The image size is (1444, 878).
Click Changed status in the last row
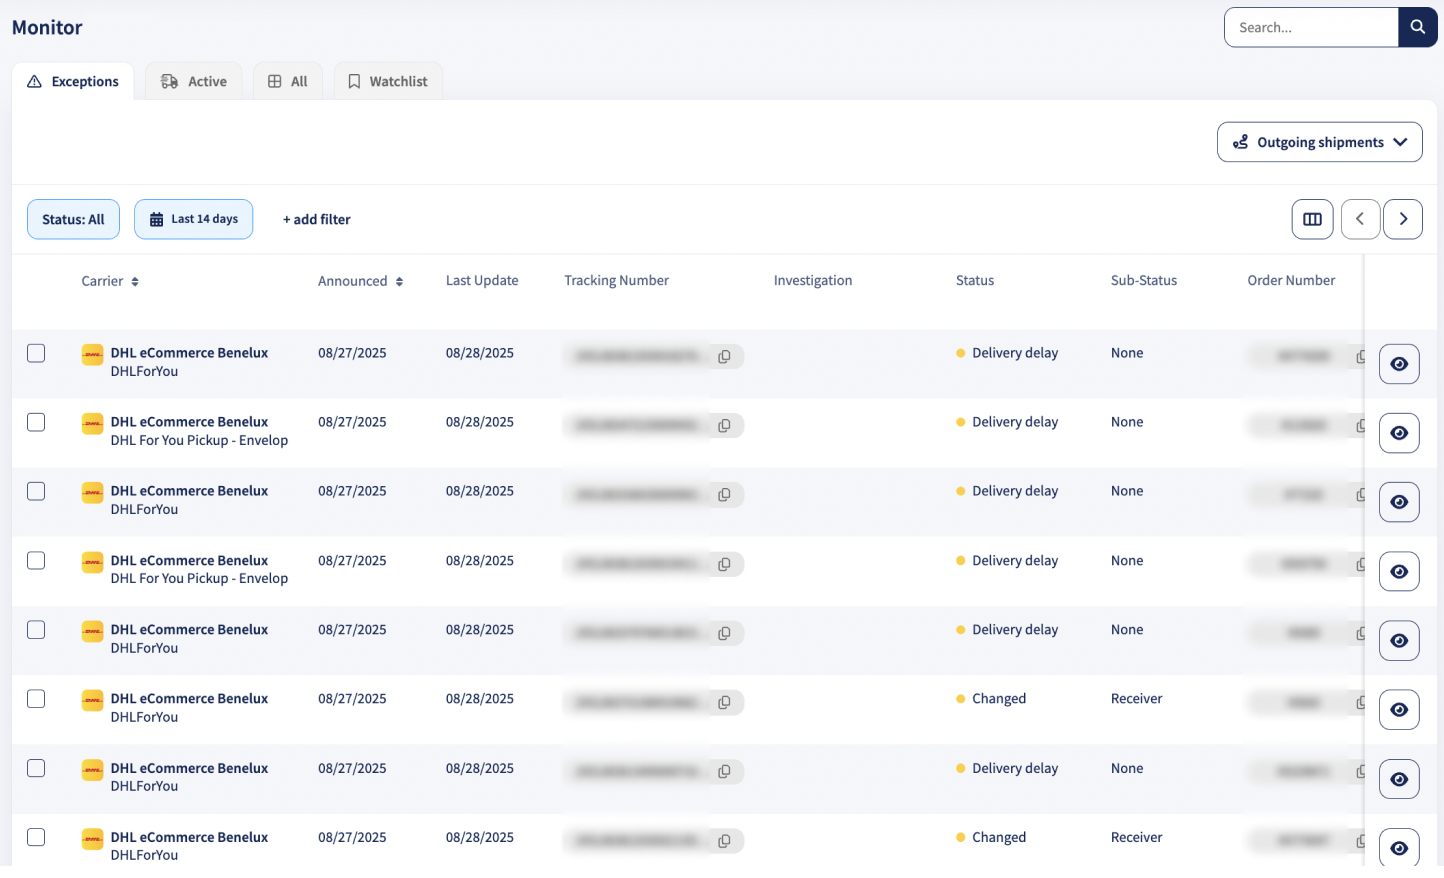[x=999, y=837]
